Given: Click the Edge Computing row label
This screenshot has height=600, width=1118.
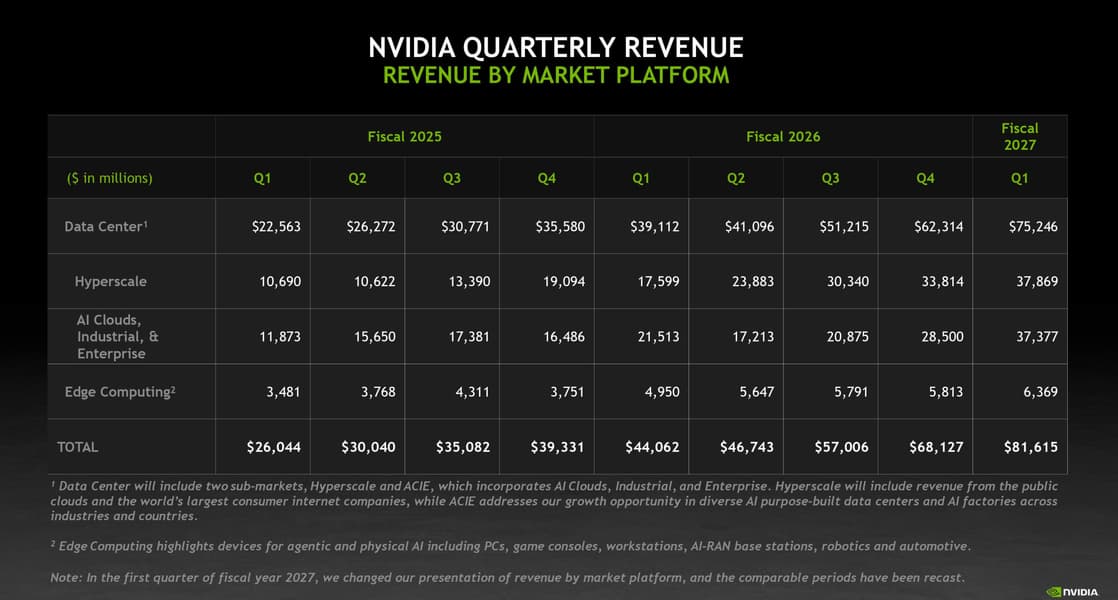Looking at the screenshot, I should point(120,391).
